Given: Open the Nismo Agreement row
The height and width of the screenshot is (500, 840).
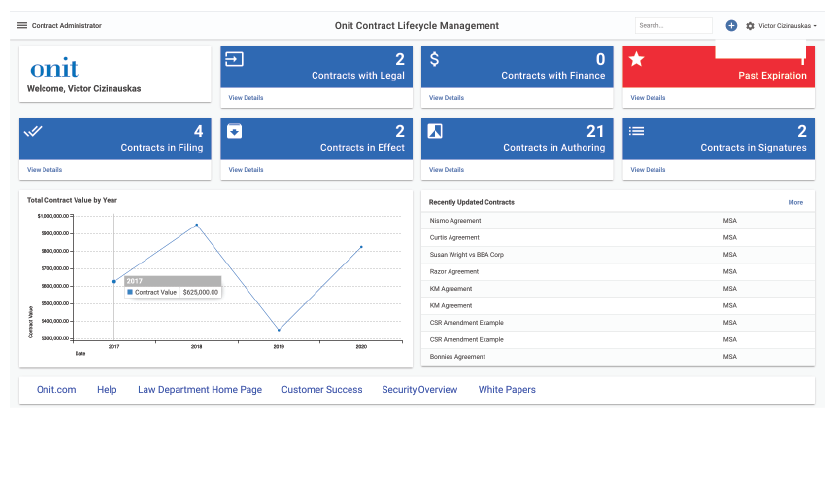Looking at the screenshot, I should coord(618,221).
